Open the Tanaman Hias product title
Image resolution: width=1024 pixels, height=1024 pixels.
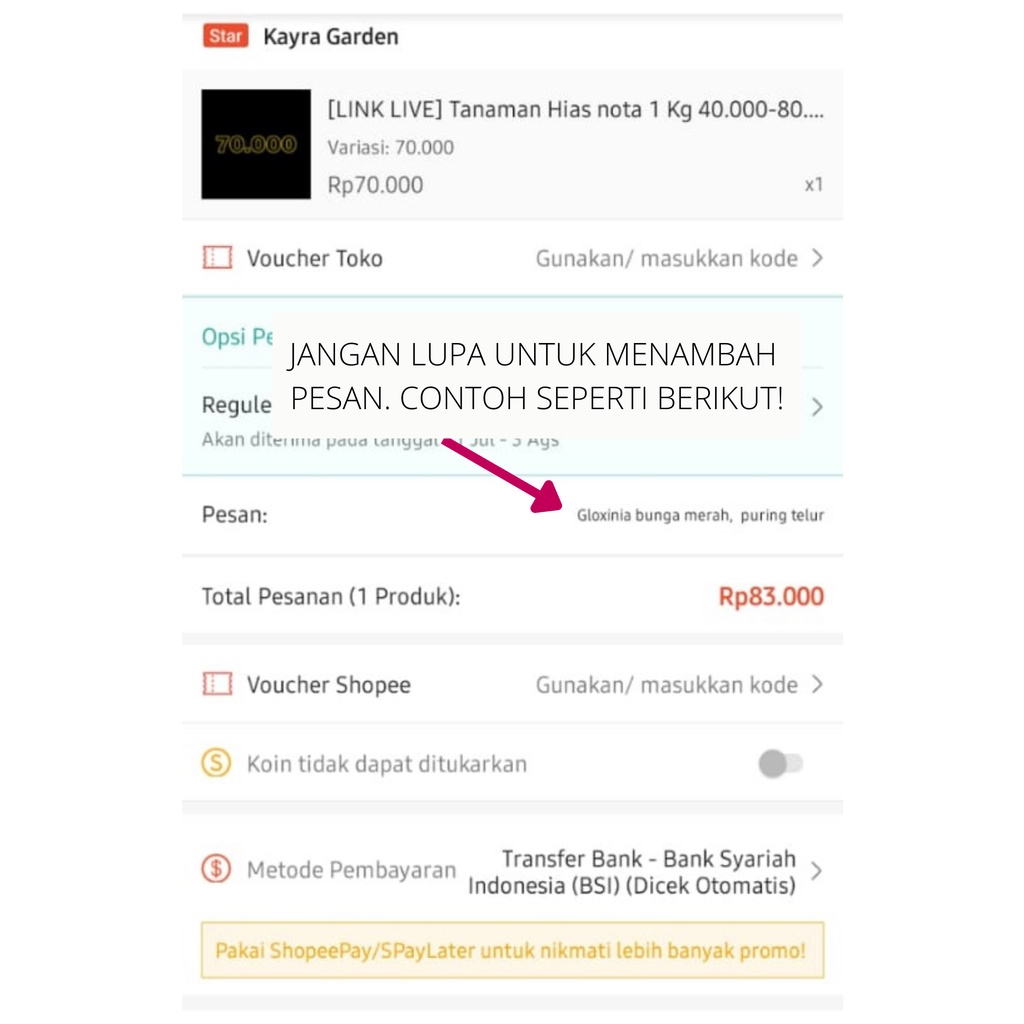[575, 109]
